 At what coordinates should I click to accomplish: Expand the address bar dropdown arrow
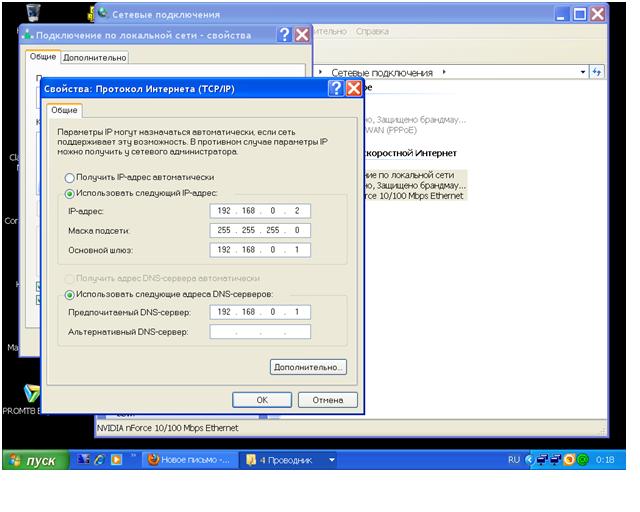click(584, 72)
